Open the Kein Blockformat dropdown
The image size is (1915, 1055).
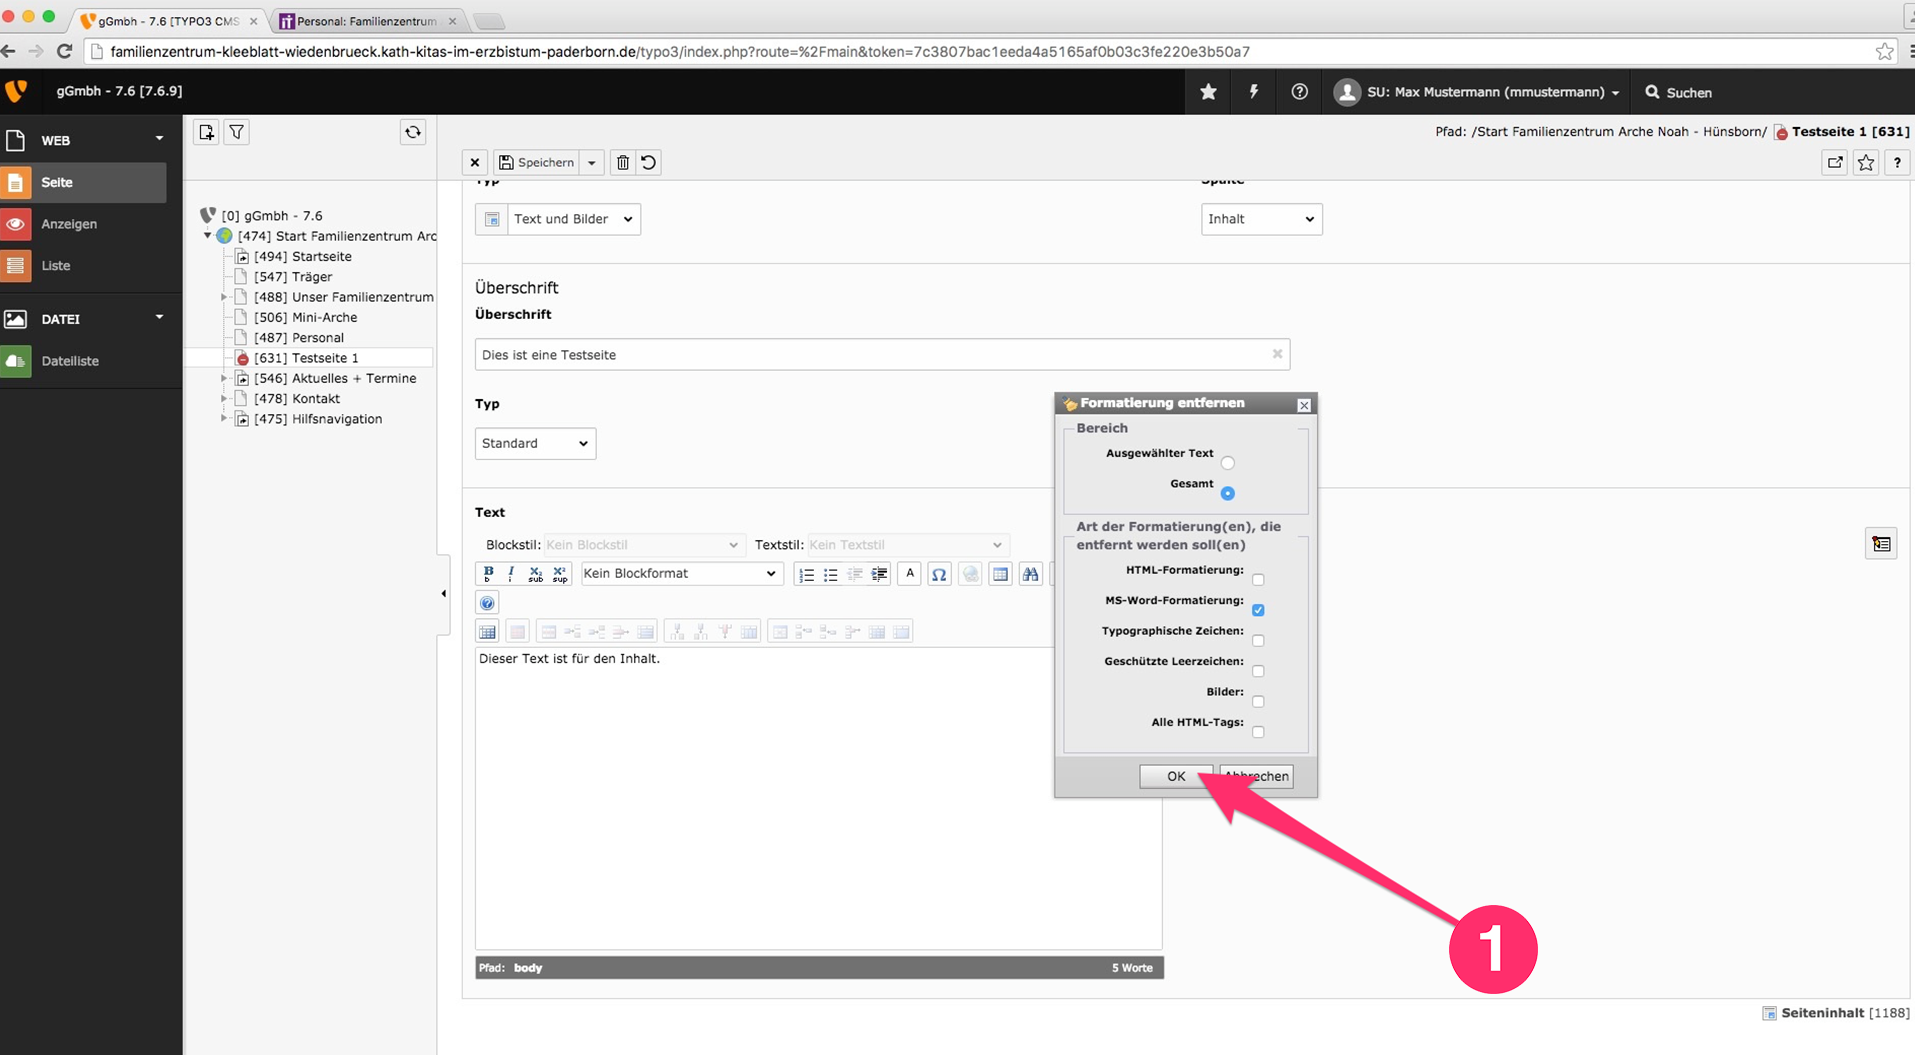coord(680,573)
